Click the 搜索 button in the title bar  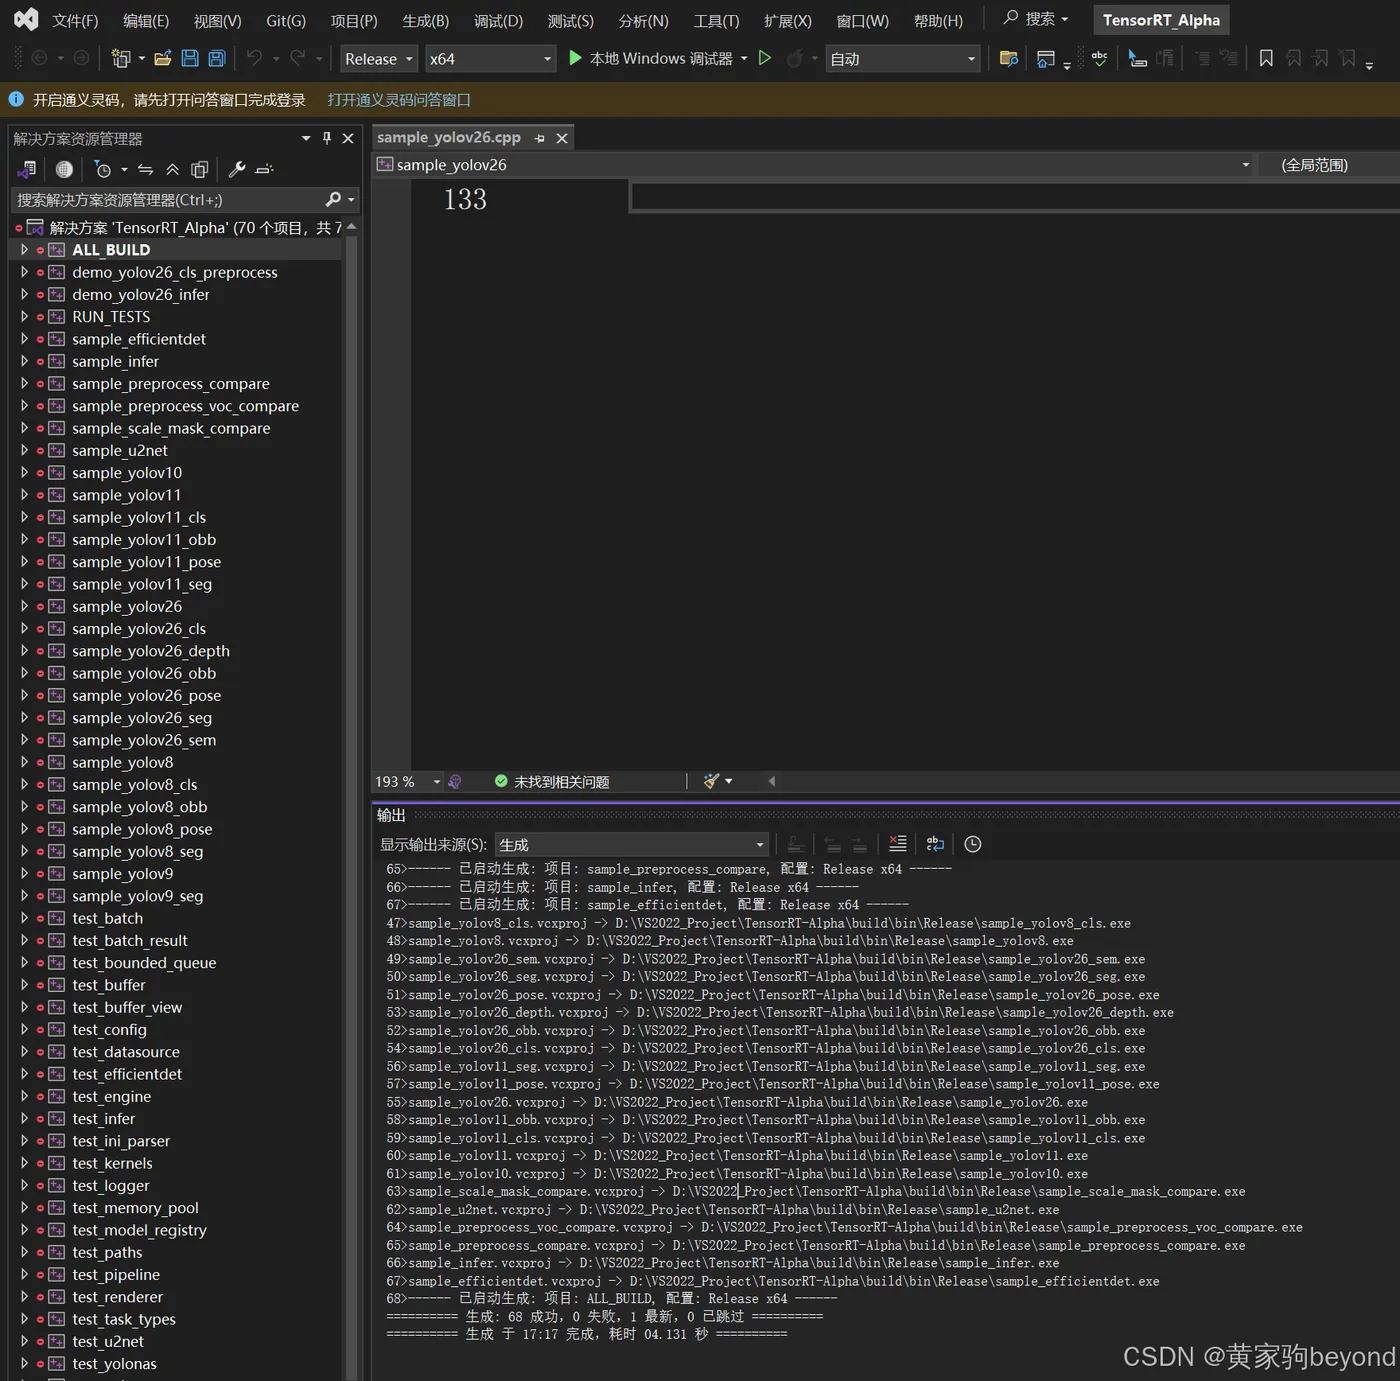[x=1036, y=19]
